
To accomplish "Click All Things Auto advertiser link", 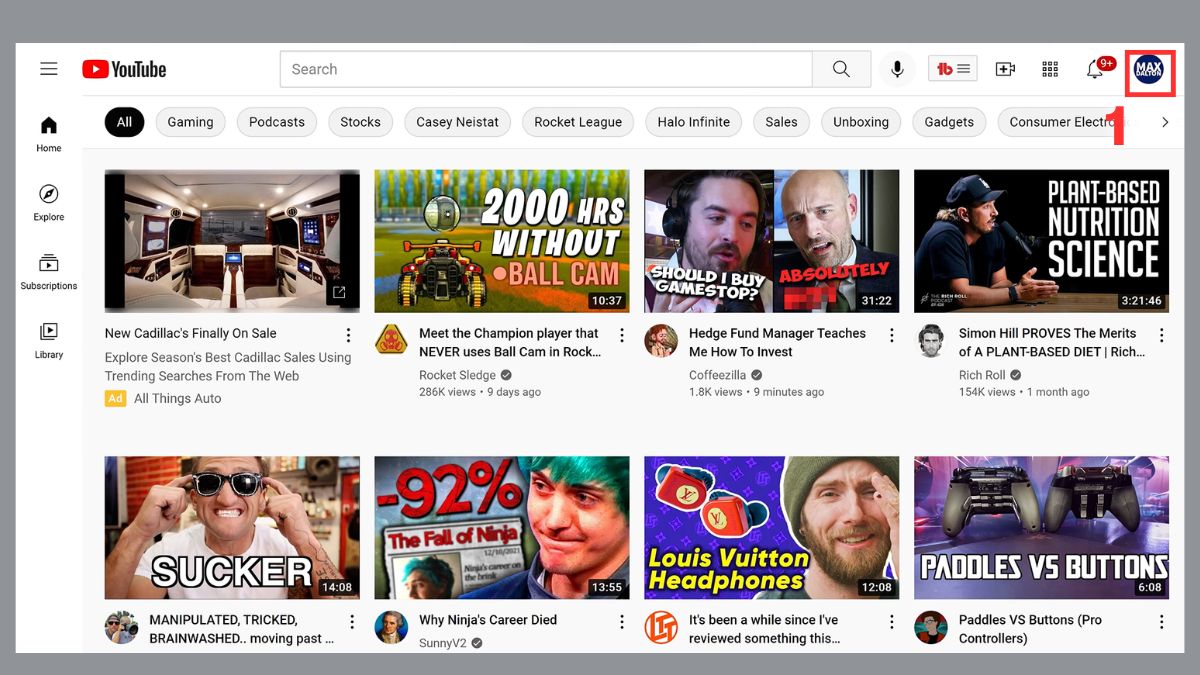I will [x=178, y=398].
